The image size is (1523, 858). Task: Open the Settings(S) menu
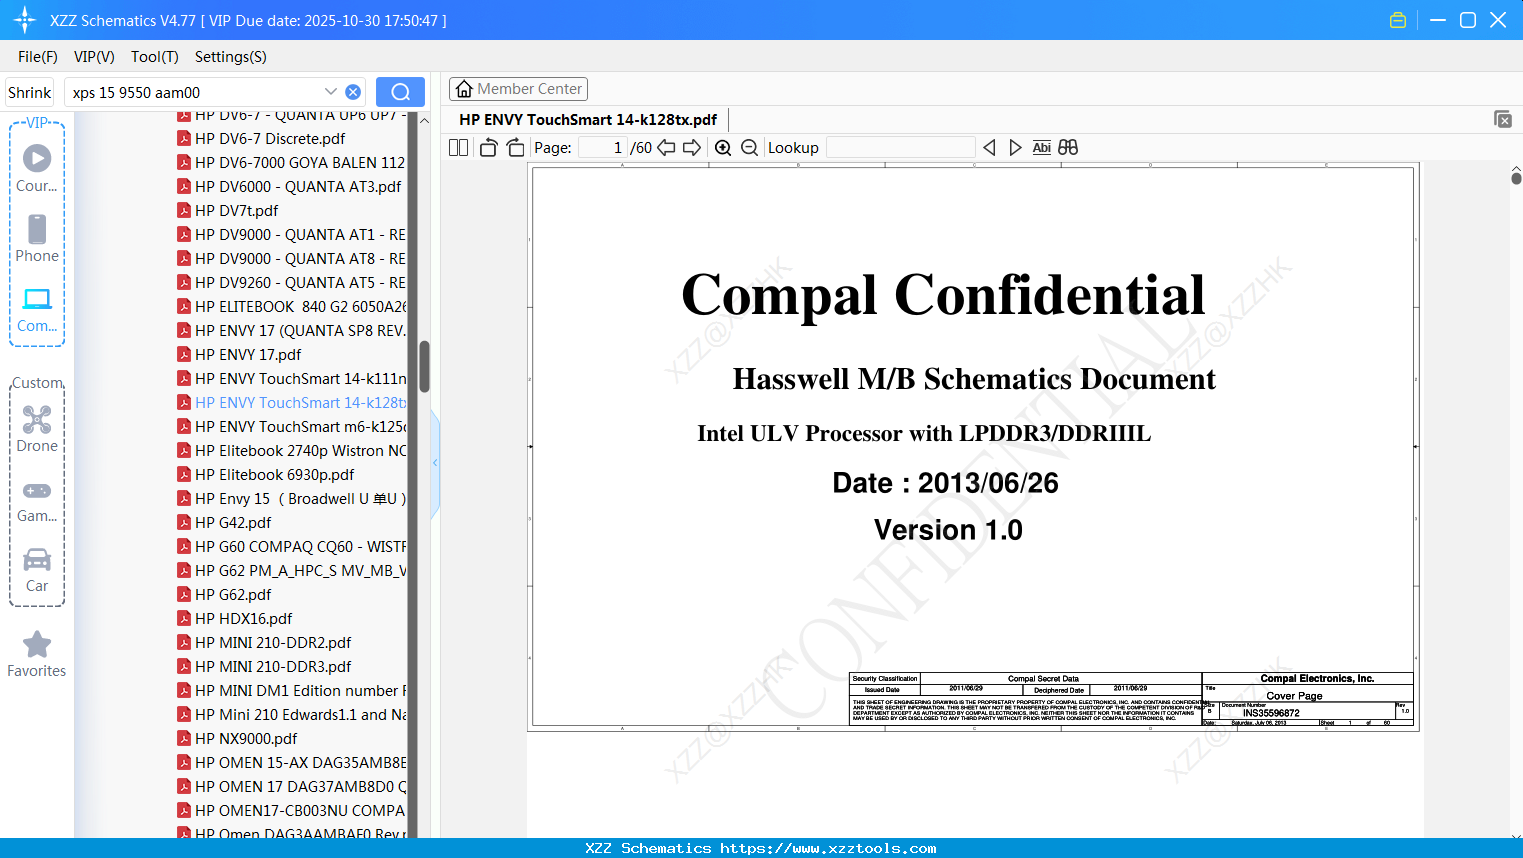(231, 57)
